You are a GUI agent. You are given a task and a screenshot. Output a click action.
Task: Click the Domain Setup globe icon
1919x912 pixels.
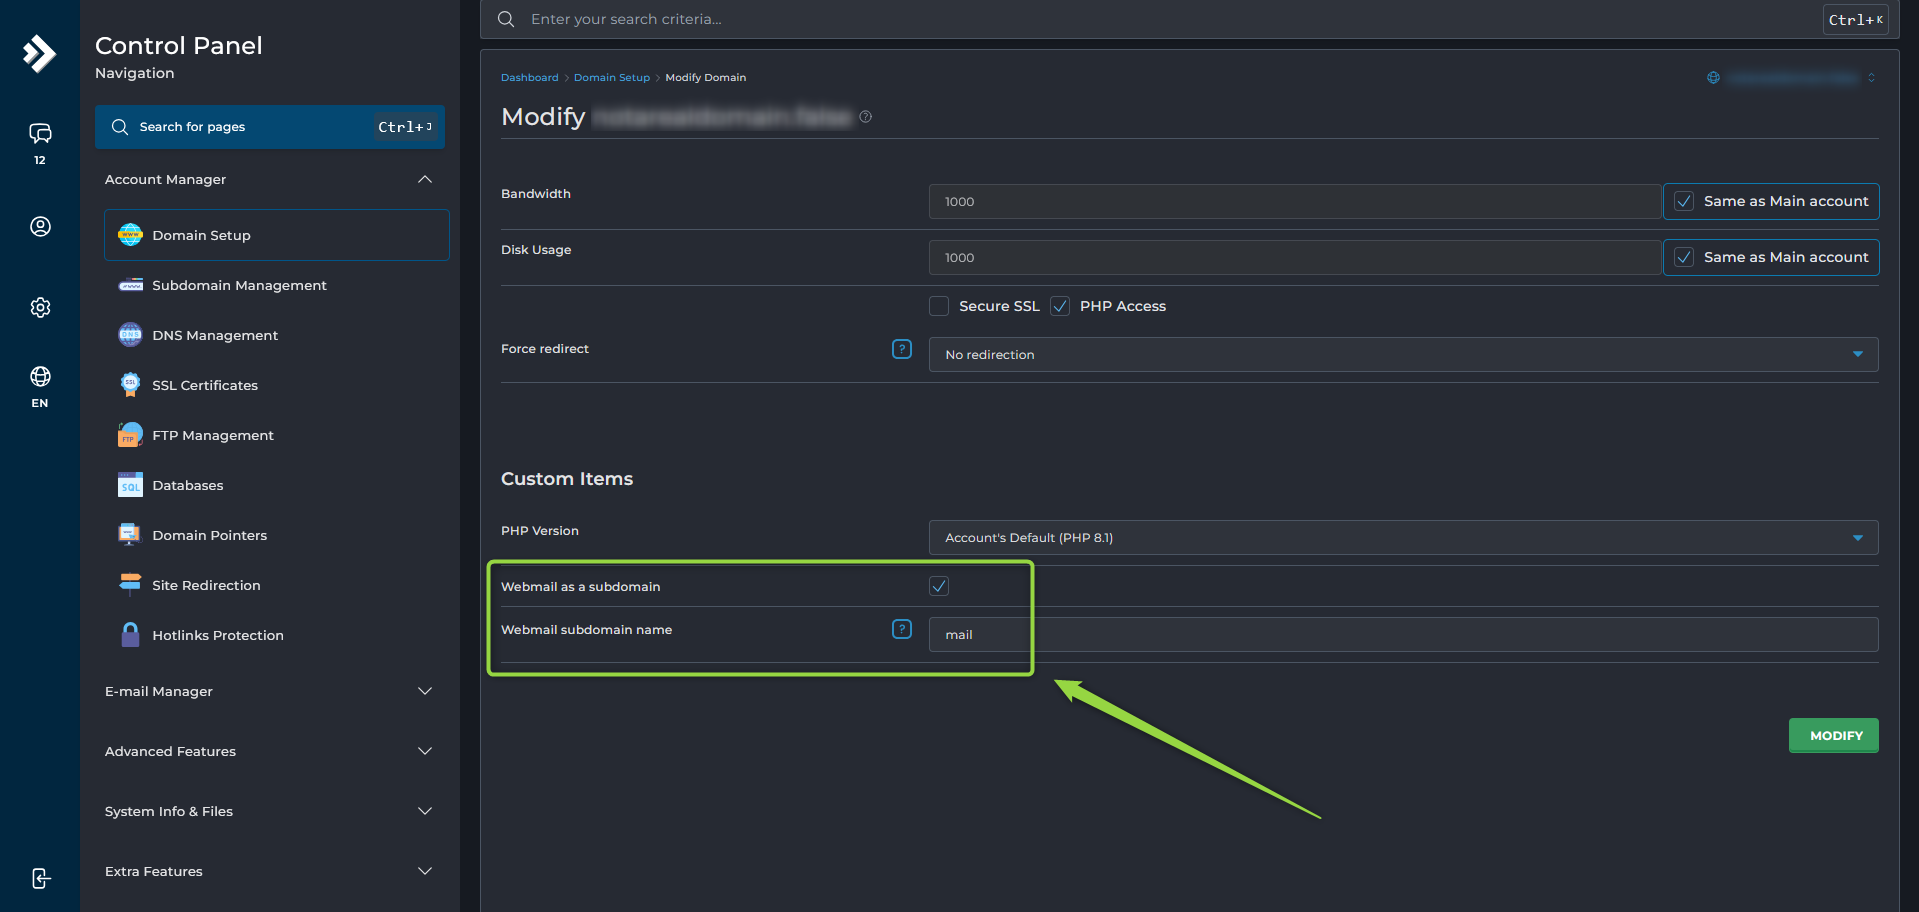click(130, 235)
